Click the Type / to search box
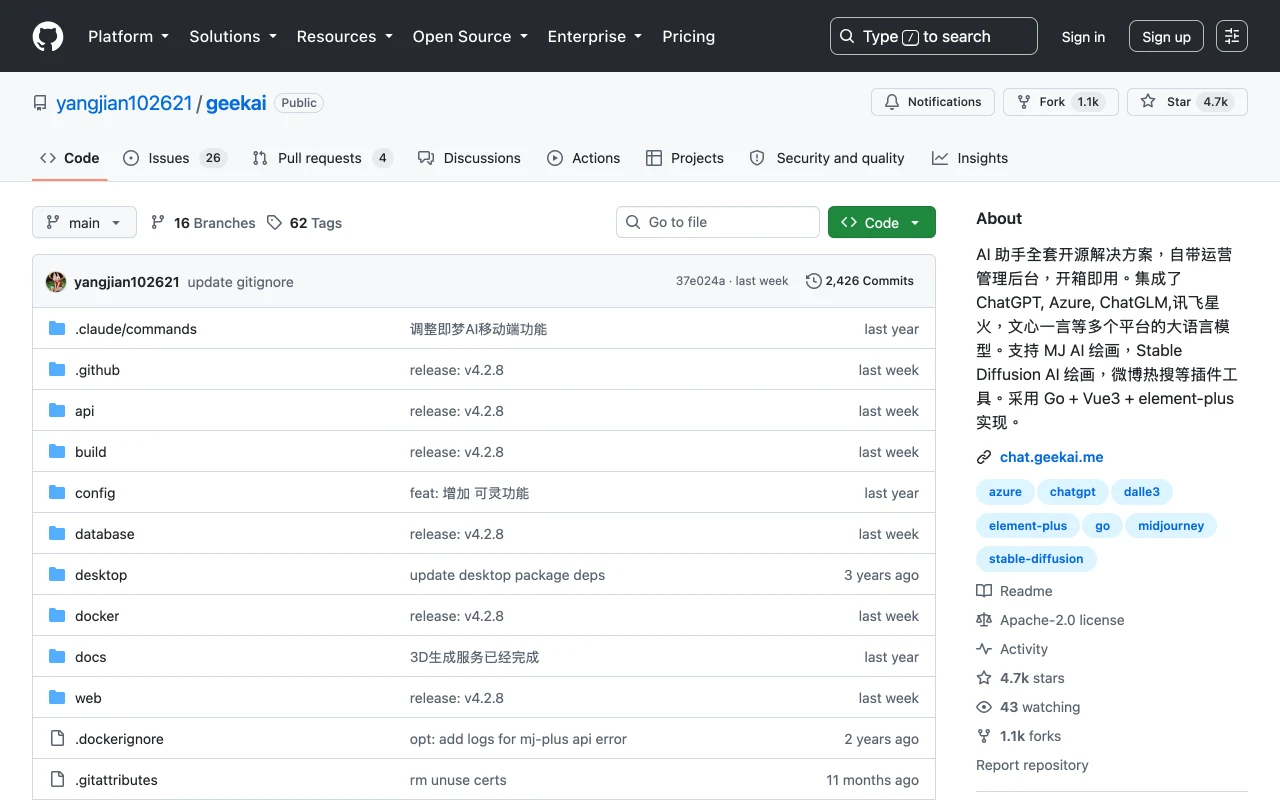This screenshot has height=800, width=1280. click(934, 36)
